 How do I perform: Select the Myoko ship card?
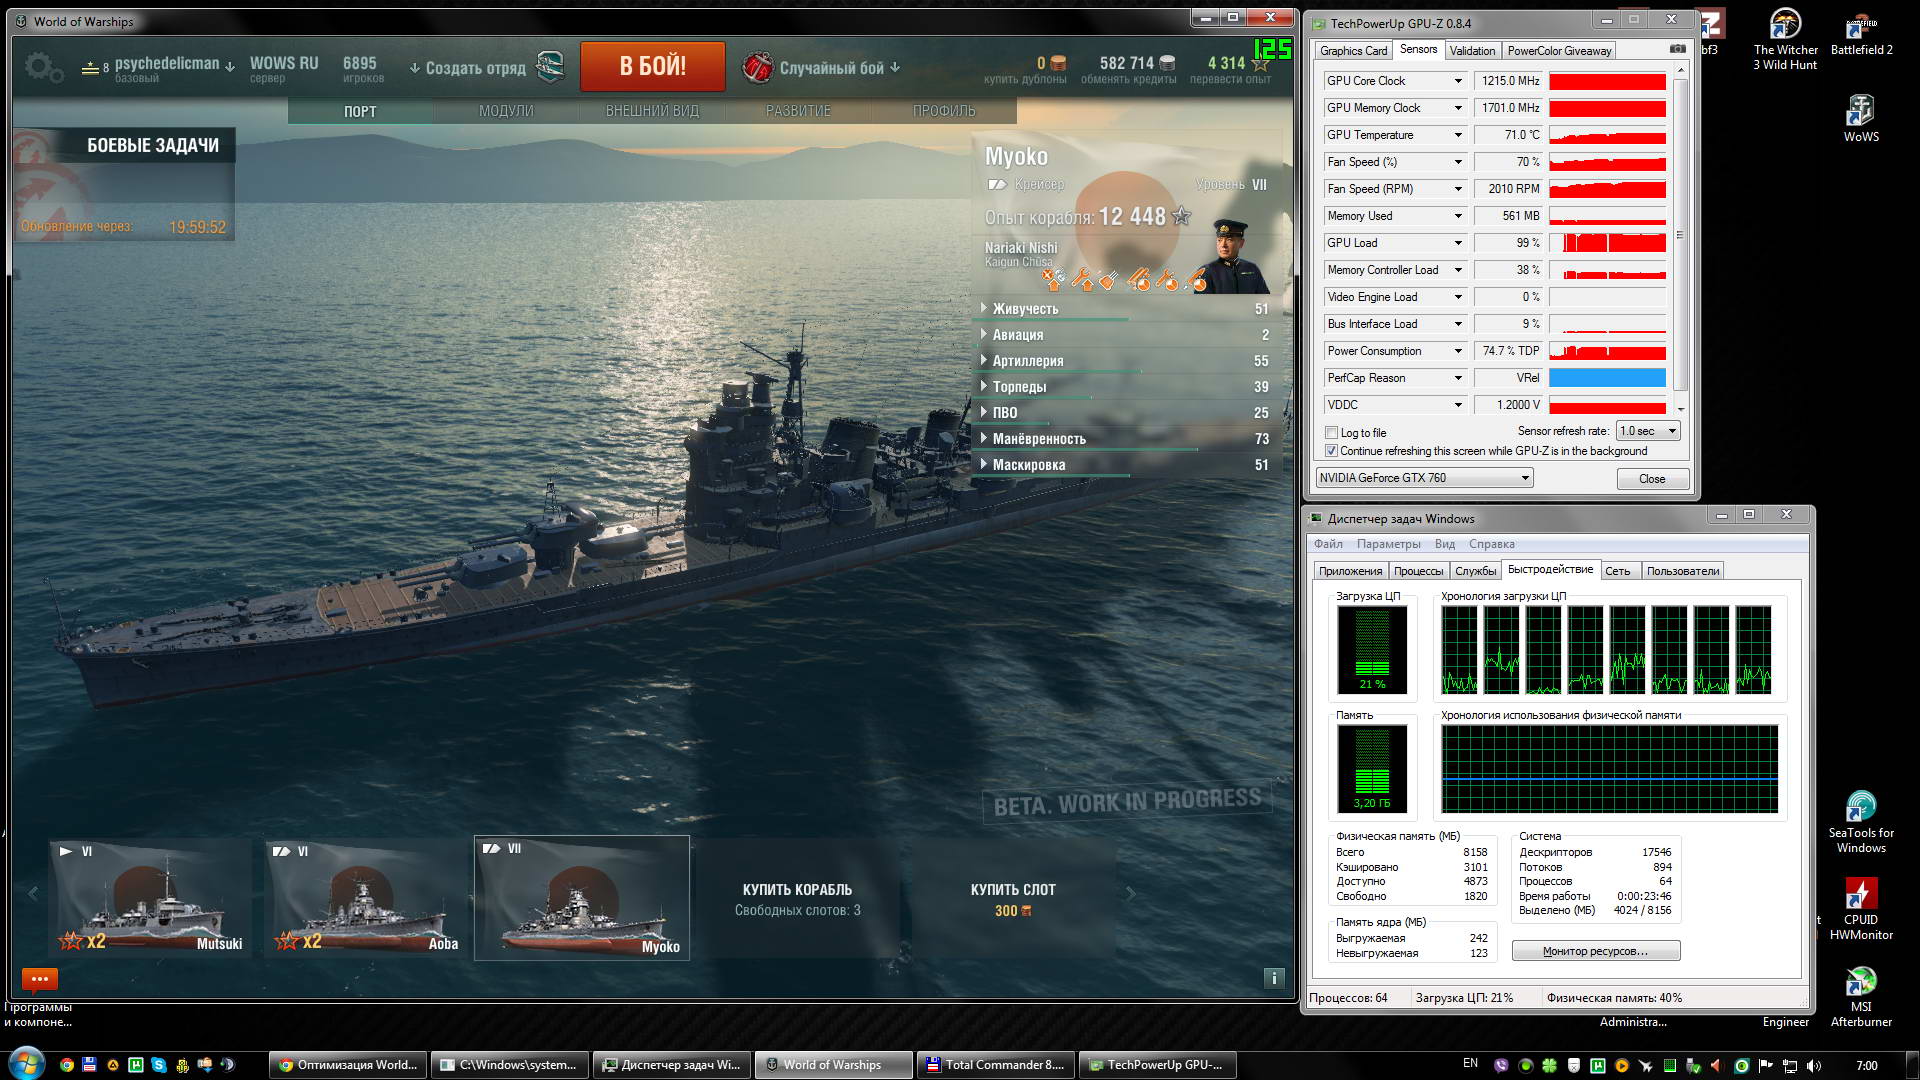(x=582, y=898)
